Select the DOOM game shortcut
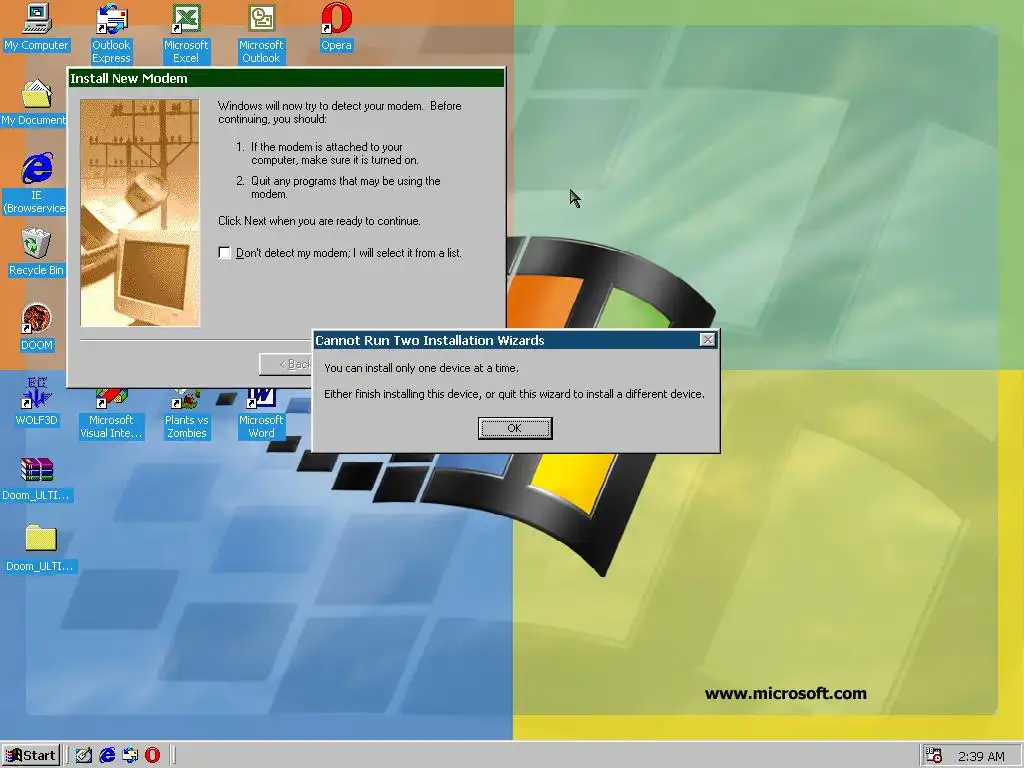 click(37, 327)
